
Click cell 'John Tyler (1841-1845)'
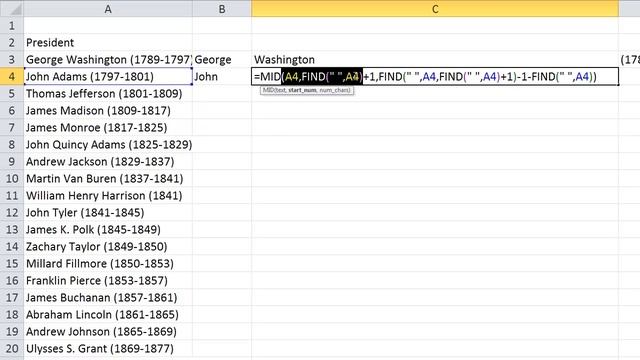108,213
